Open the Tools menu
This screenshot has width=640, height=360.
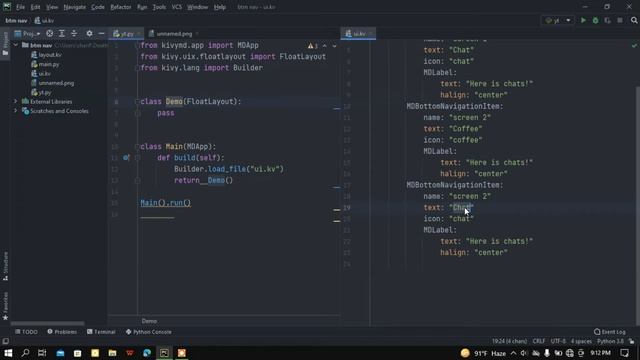tap(159, 7)
